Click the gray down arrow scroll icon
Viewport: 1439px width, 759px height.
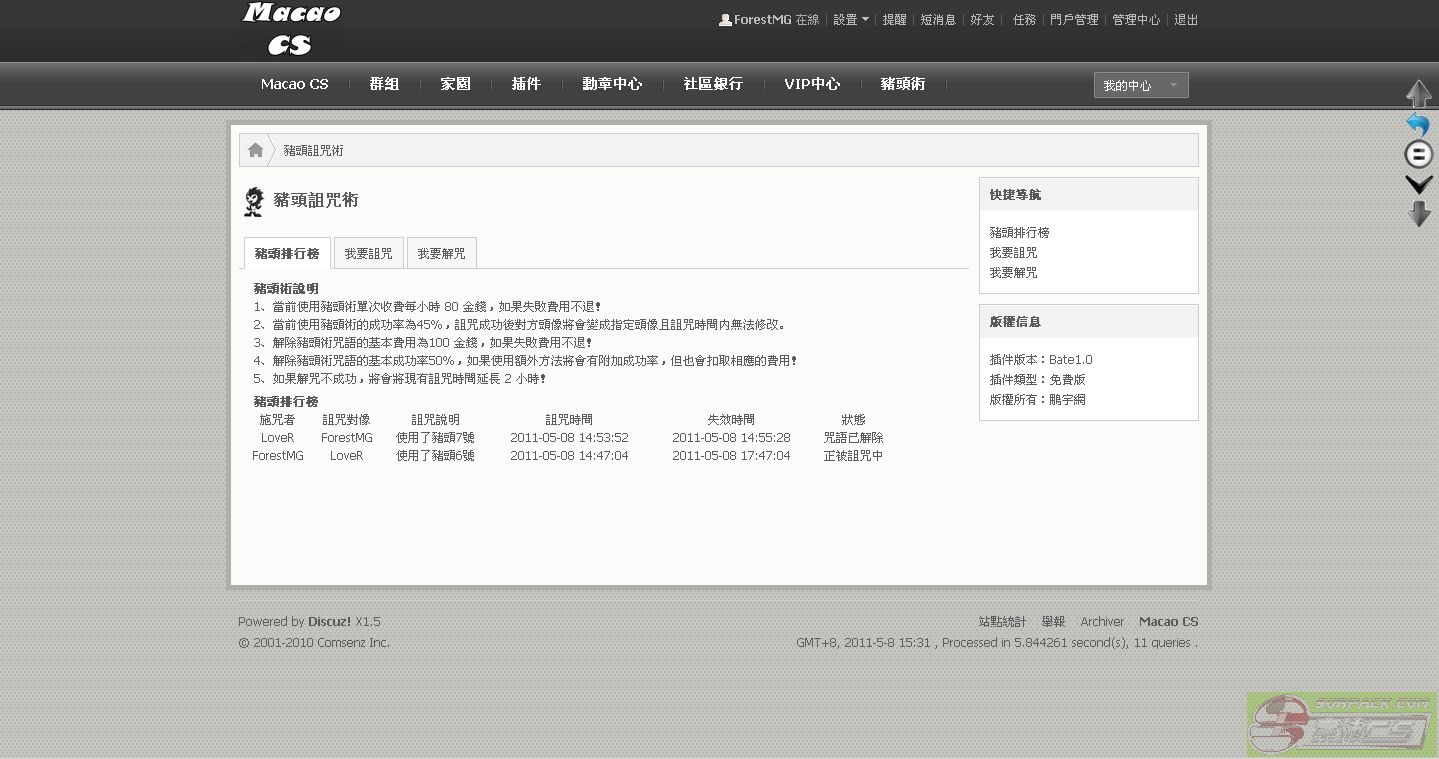pyautogui.click(x=1418, y=213)
